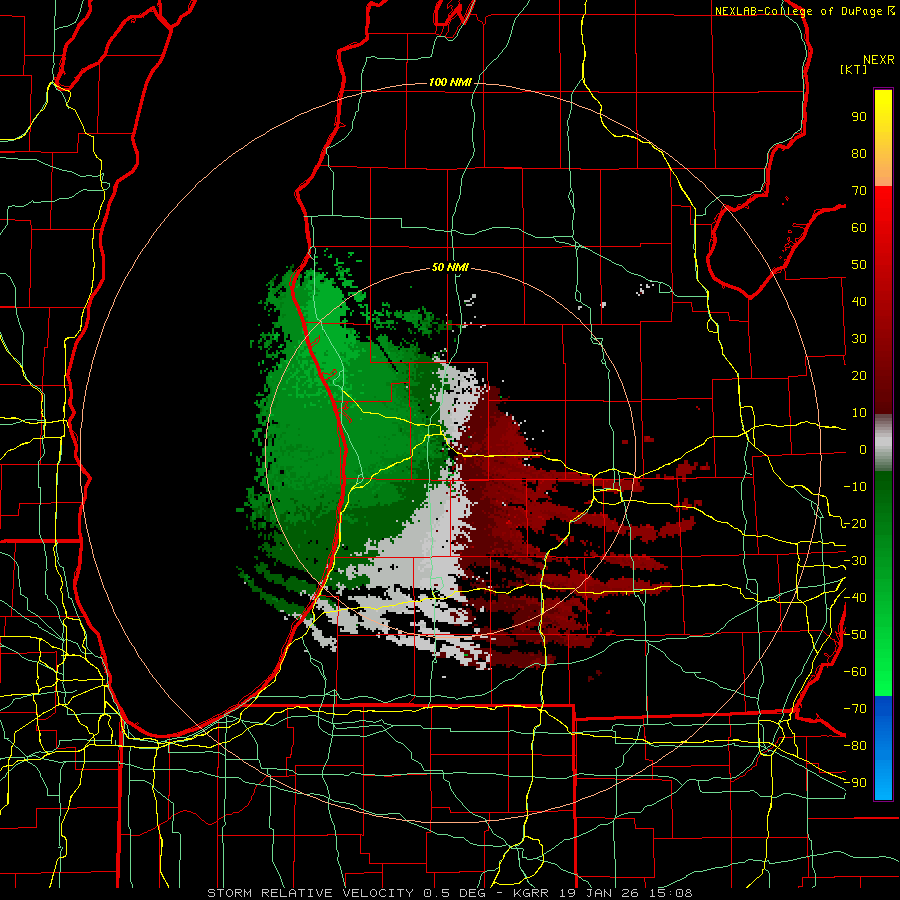Click the "100 NMI" range ring label

point(450,82)
